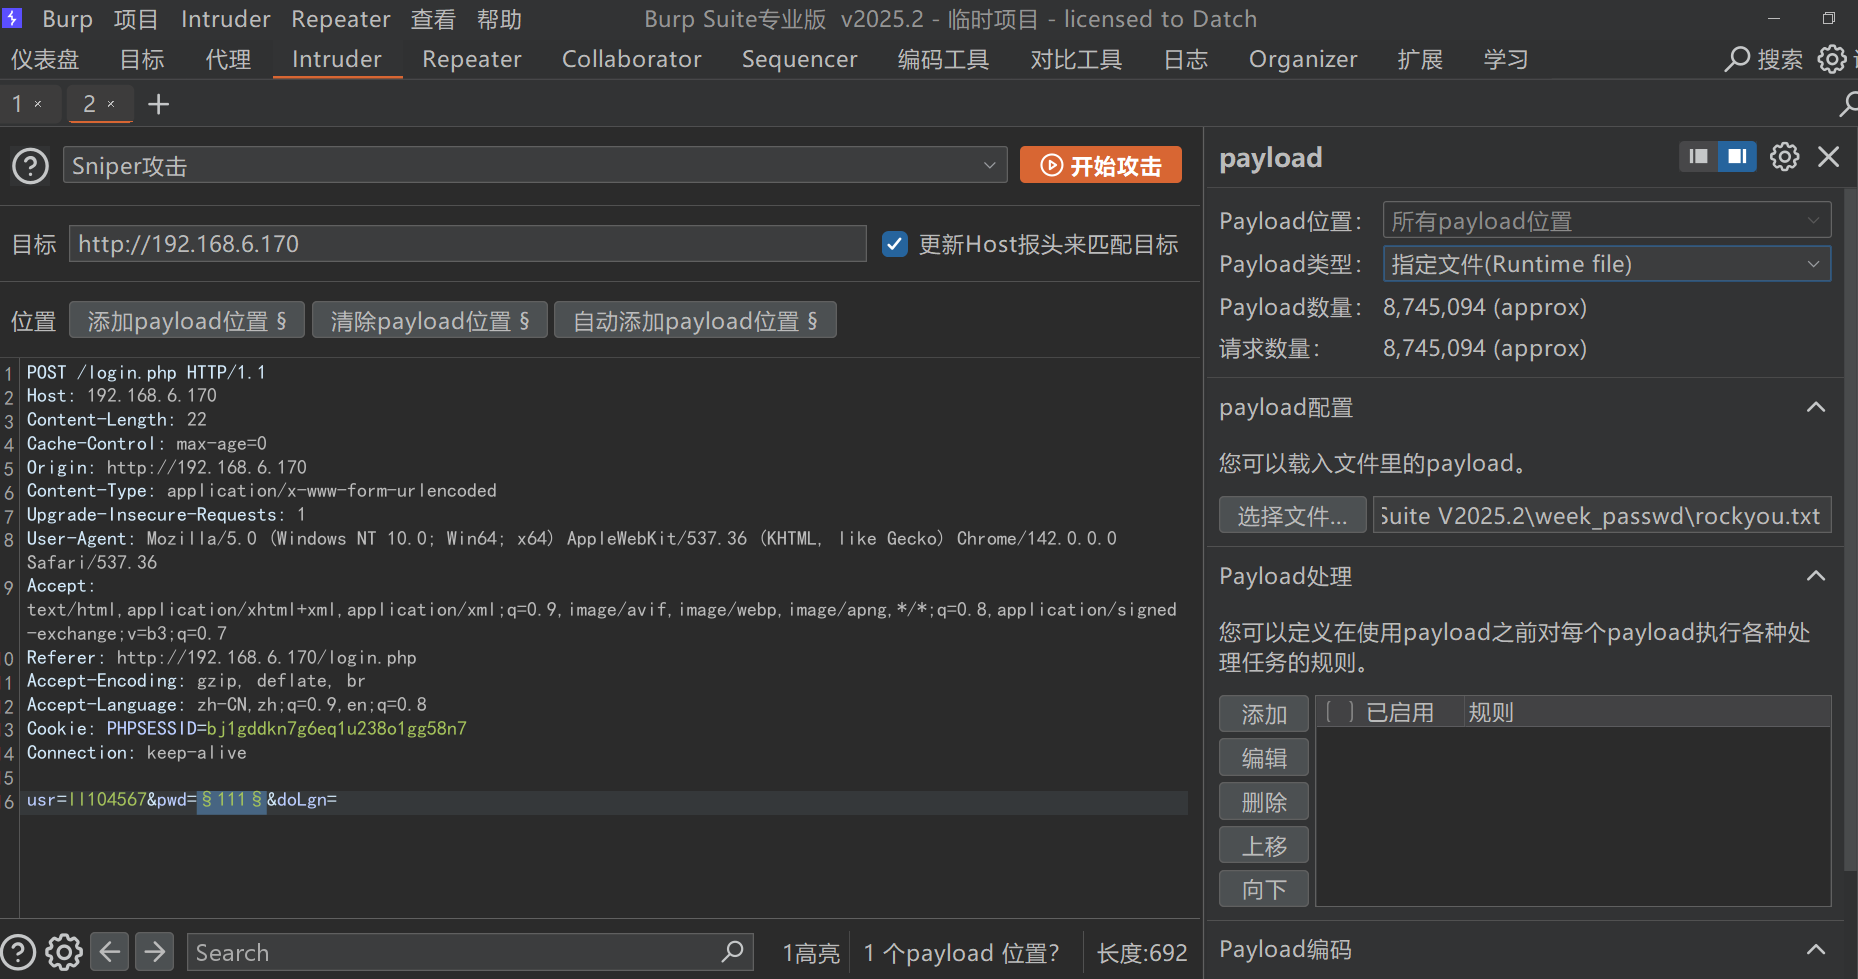Open the global settings gear in top bar

click(1831, 59)
